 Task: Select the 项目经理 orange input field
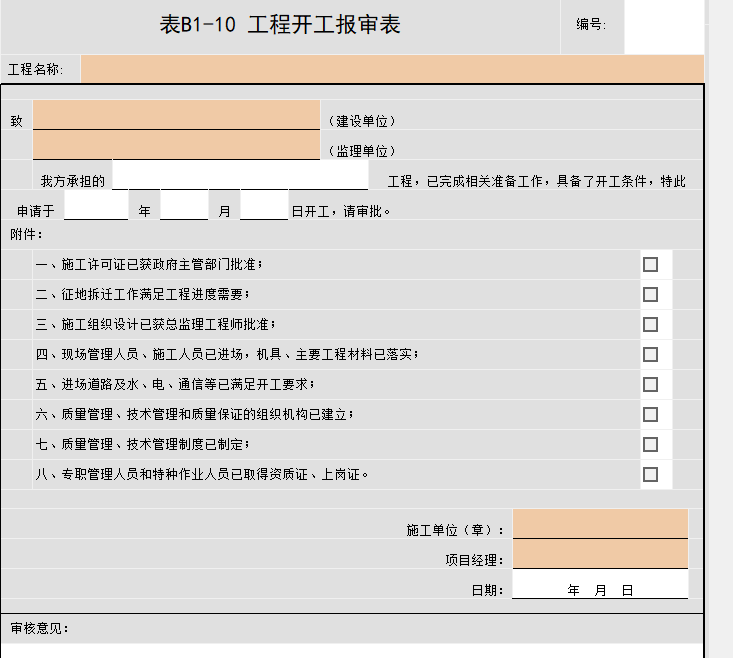pyautogui.click(x=600, y=554)
